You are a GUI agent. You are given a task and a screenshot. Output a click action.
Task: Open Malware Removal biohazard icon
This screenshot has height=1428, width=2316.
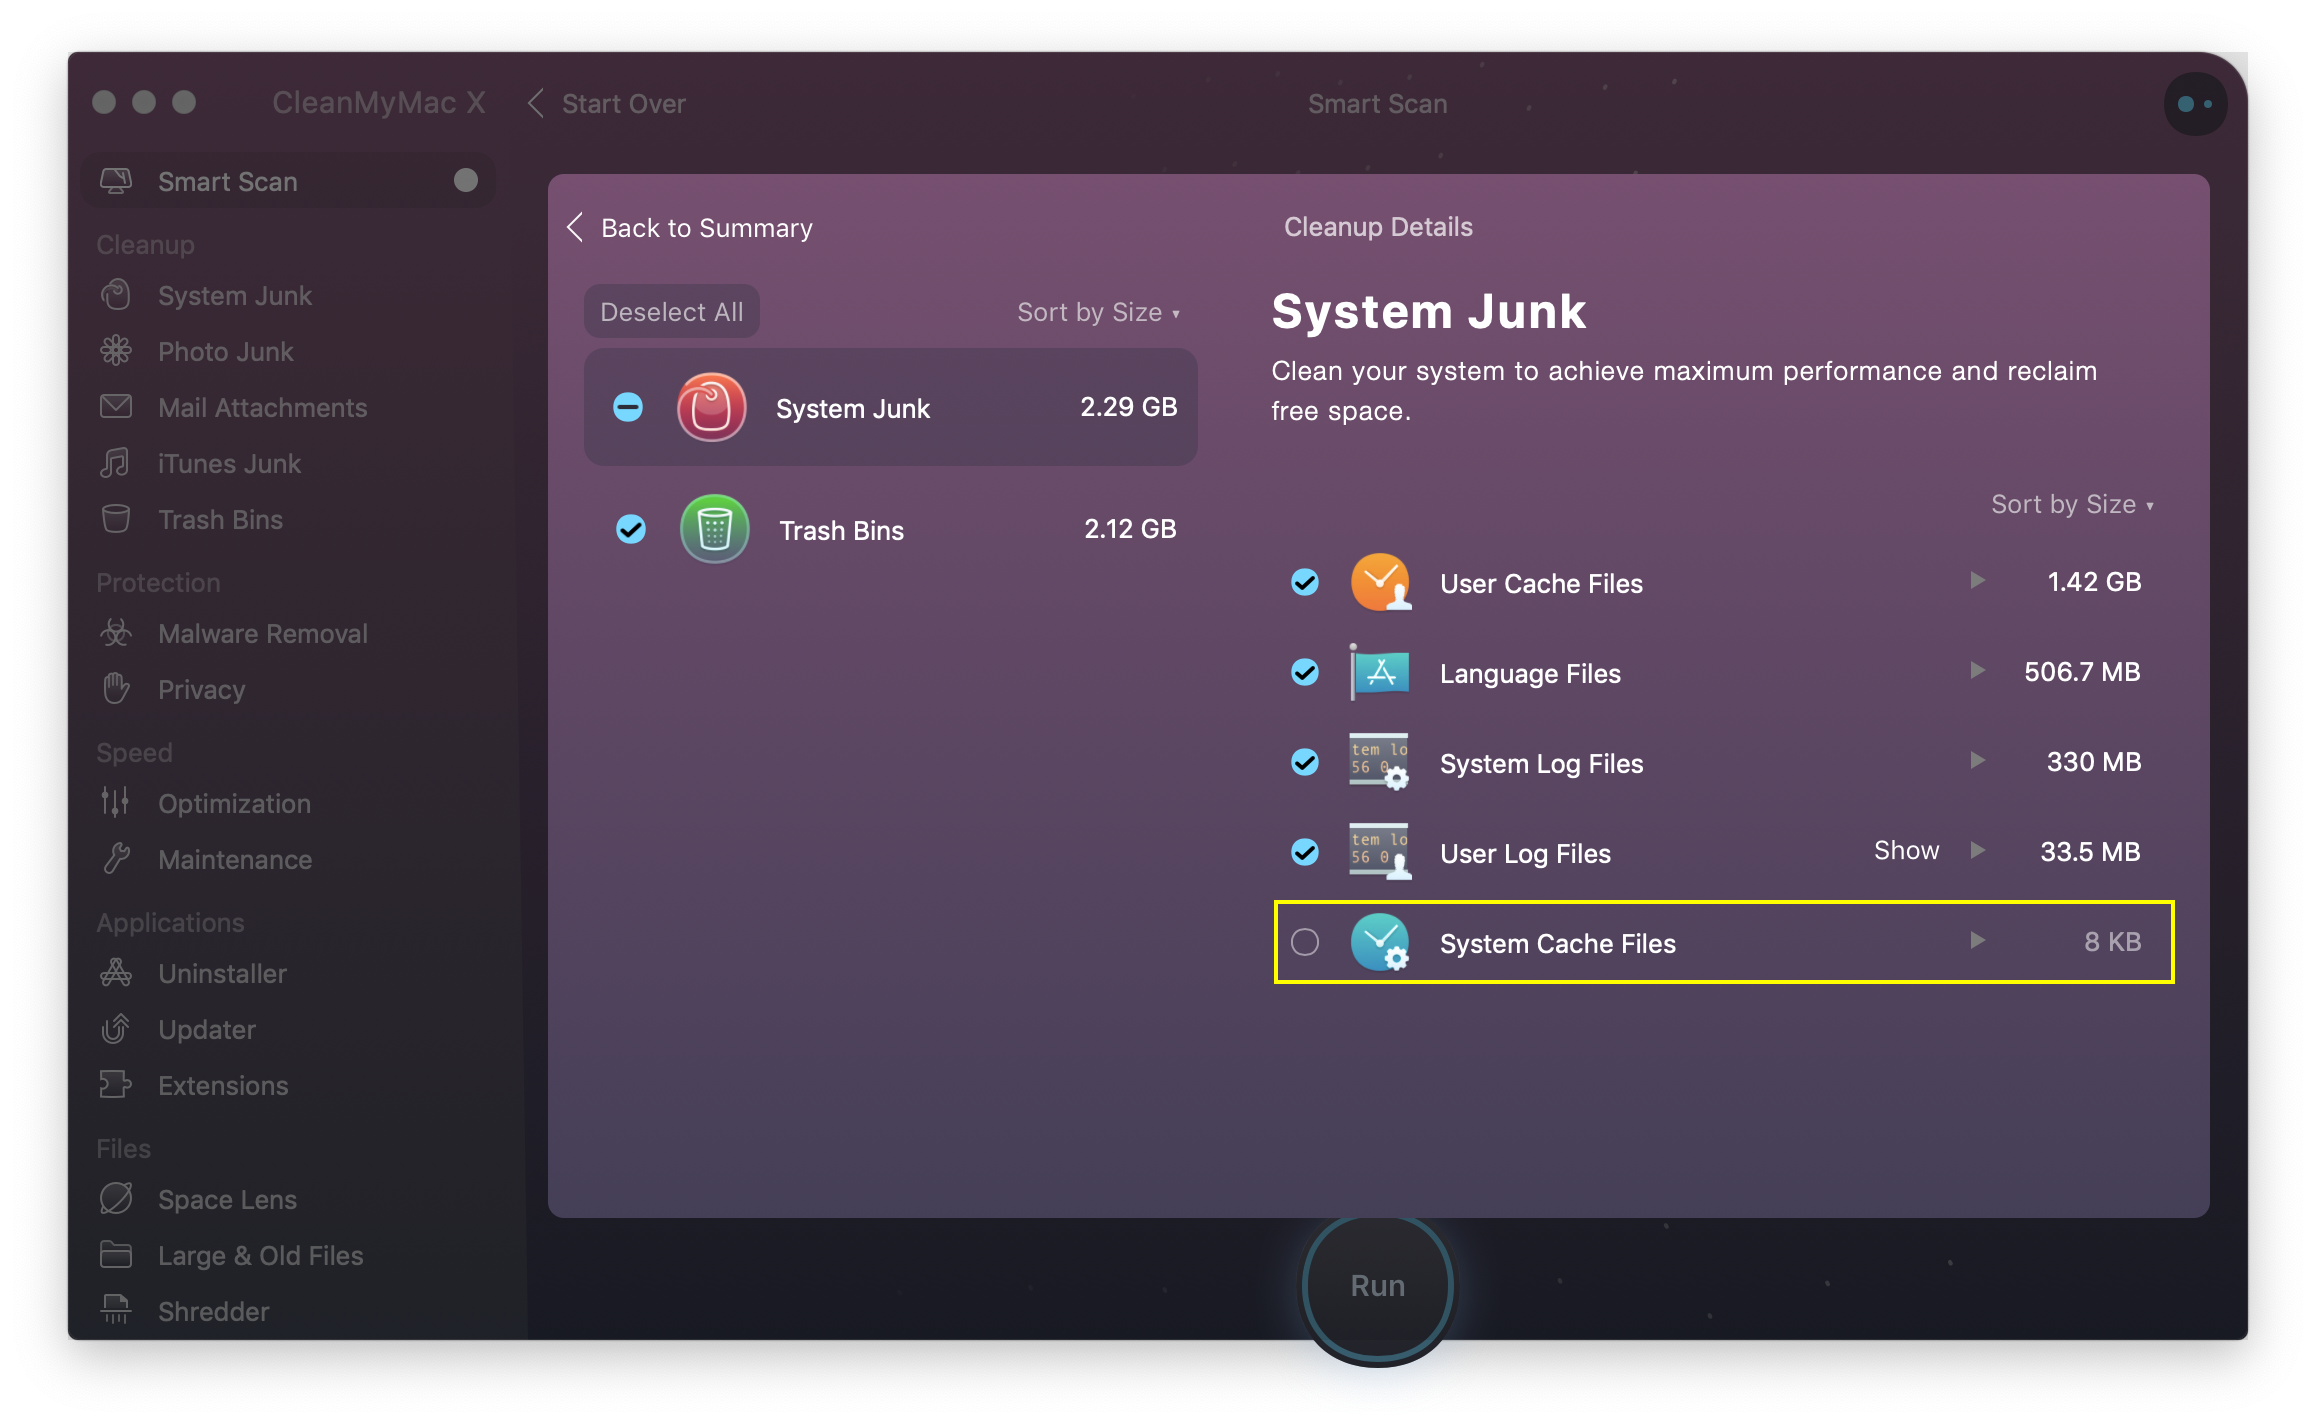click(x=116, y=633)
